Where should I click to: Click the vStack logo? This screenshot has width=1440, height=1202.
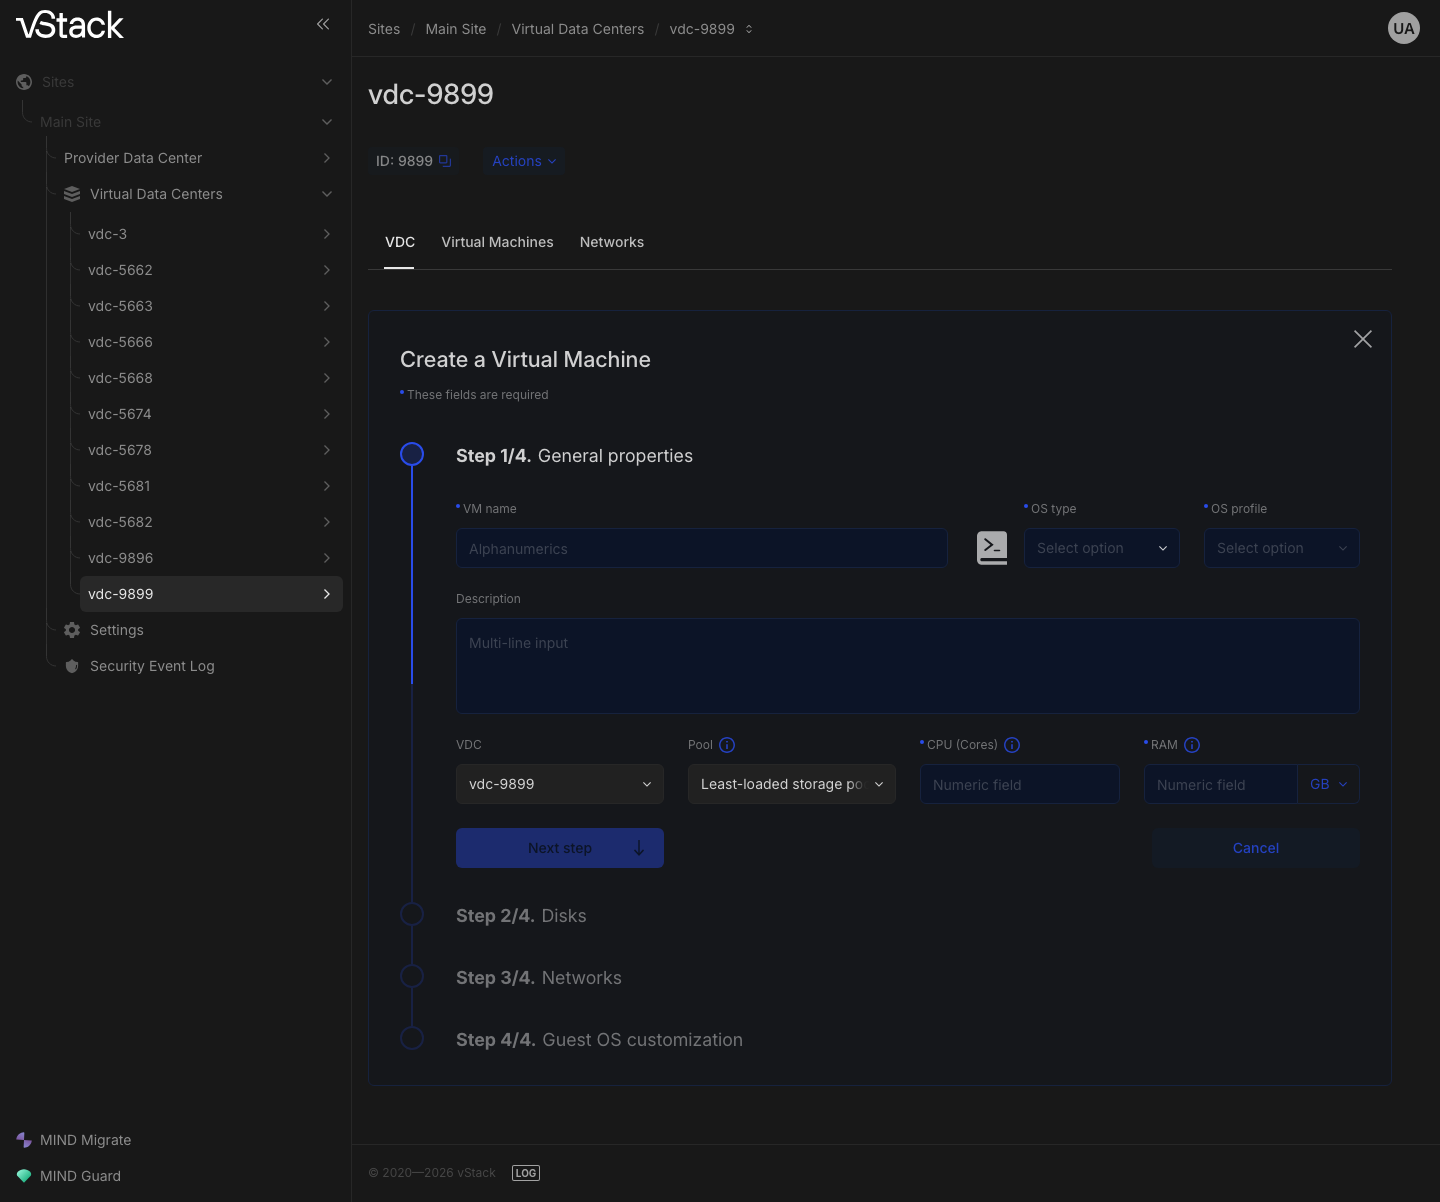click(x=70, y=25)
